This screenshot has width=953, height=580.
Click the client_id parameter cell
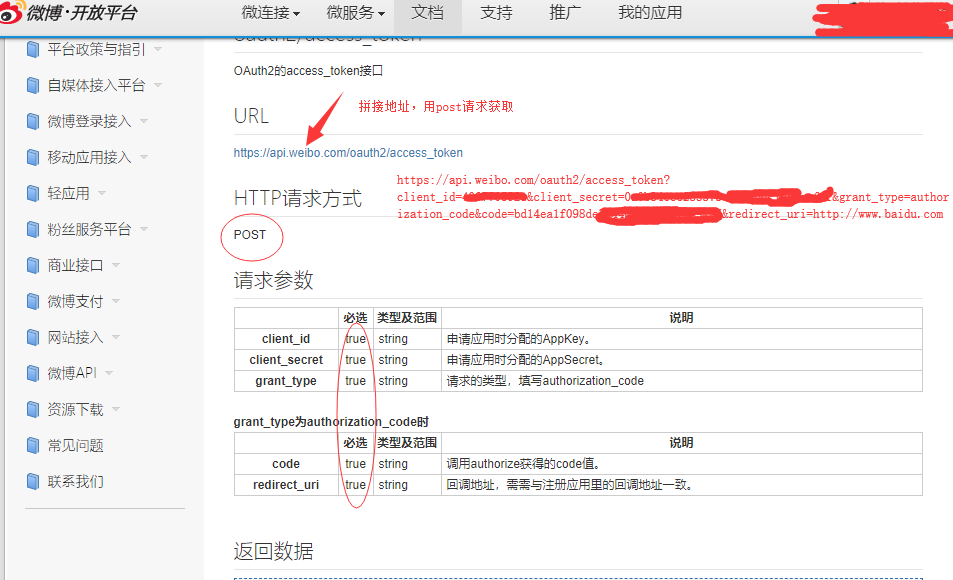click(286, 339)
